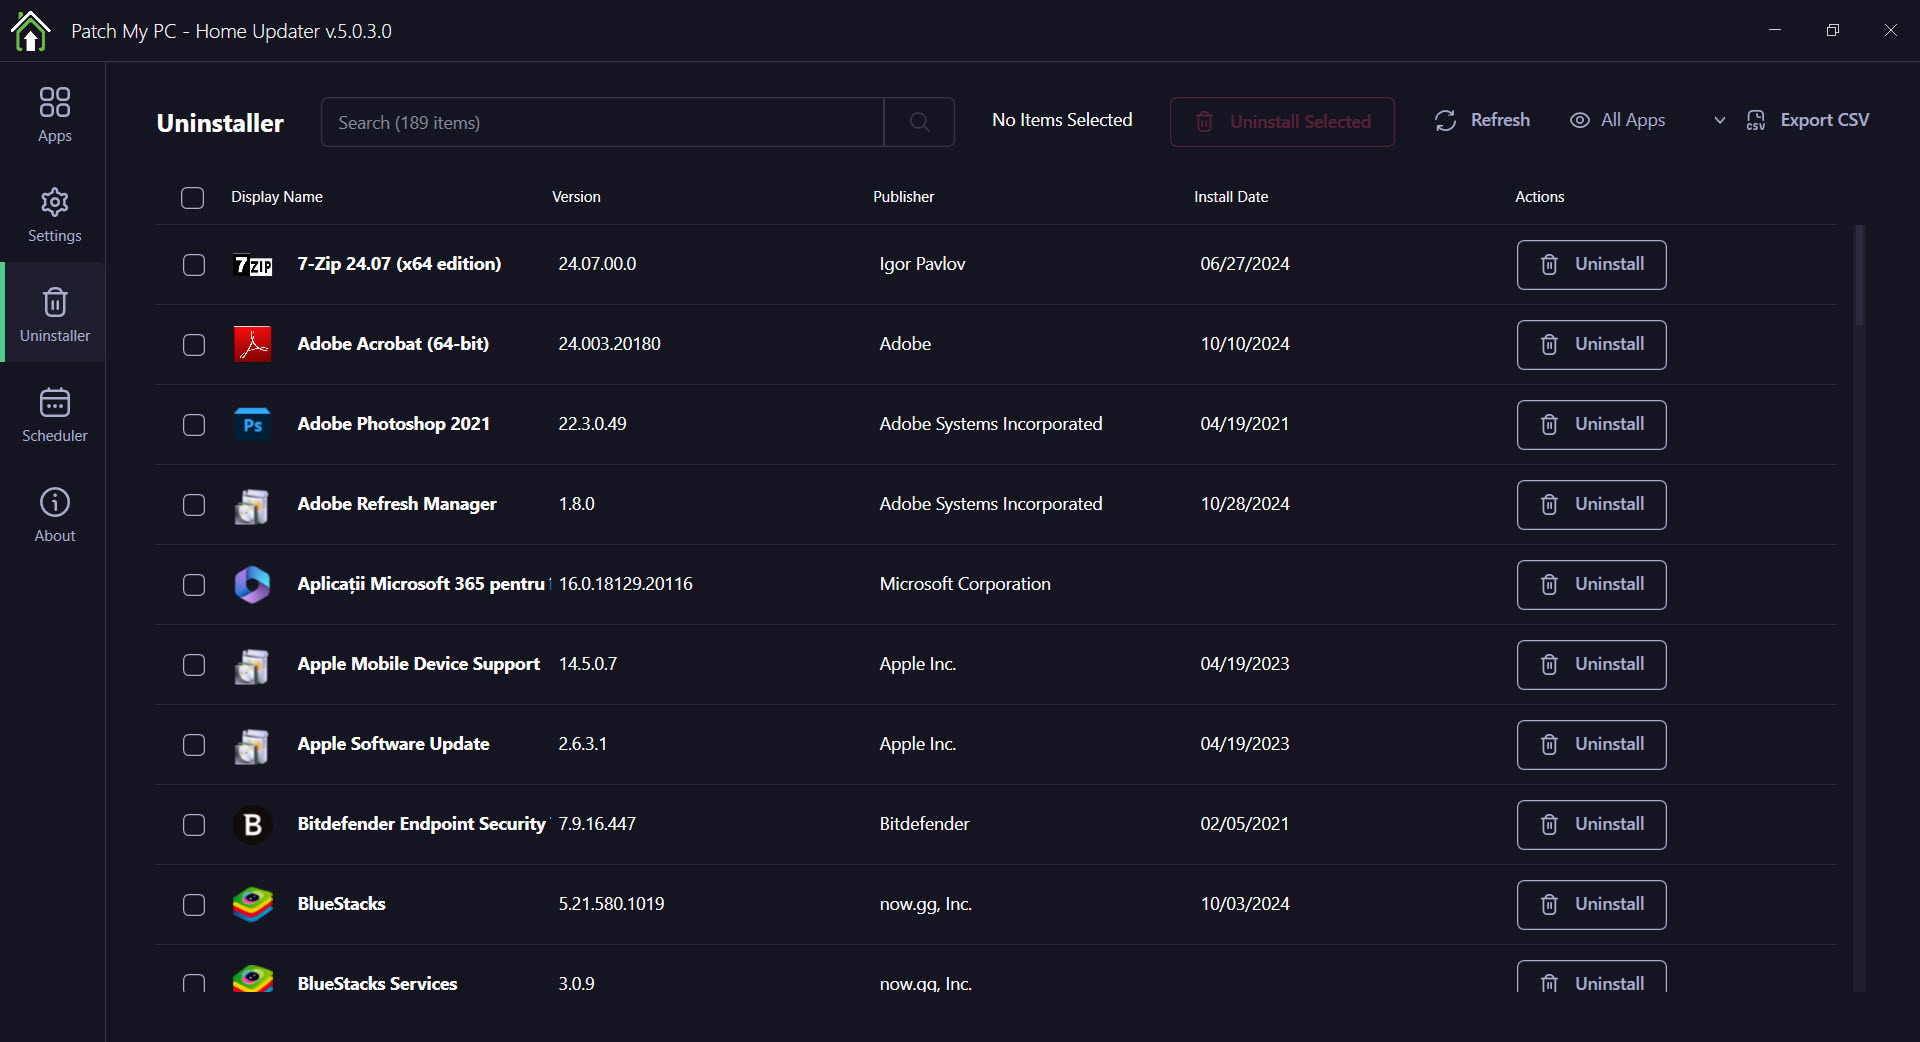Click the Photoshop Ps icon

(x=253, y=424)
